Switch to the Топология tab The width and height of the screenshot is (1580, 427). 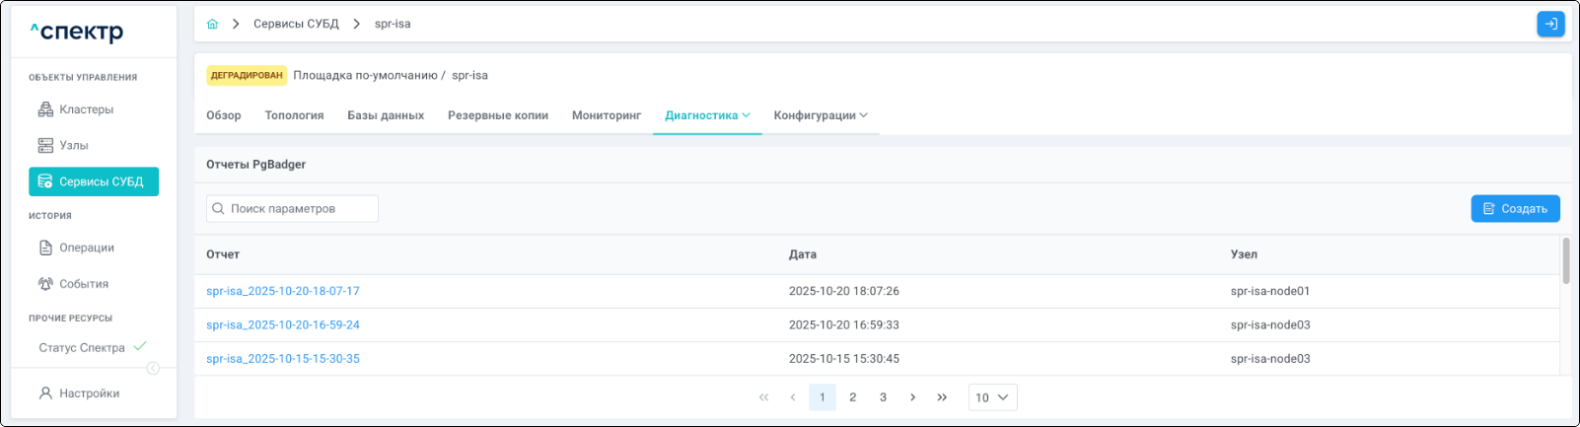pyautogui.click(x=294, y=115)
